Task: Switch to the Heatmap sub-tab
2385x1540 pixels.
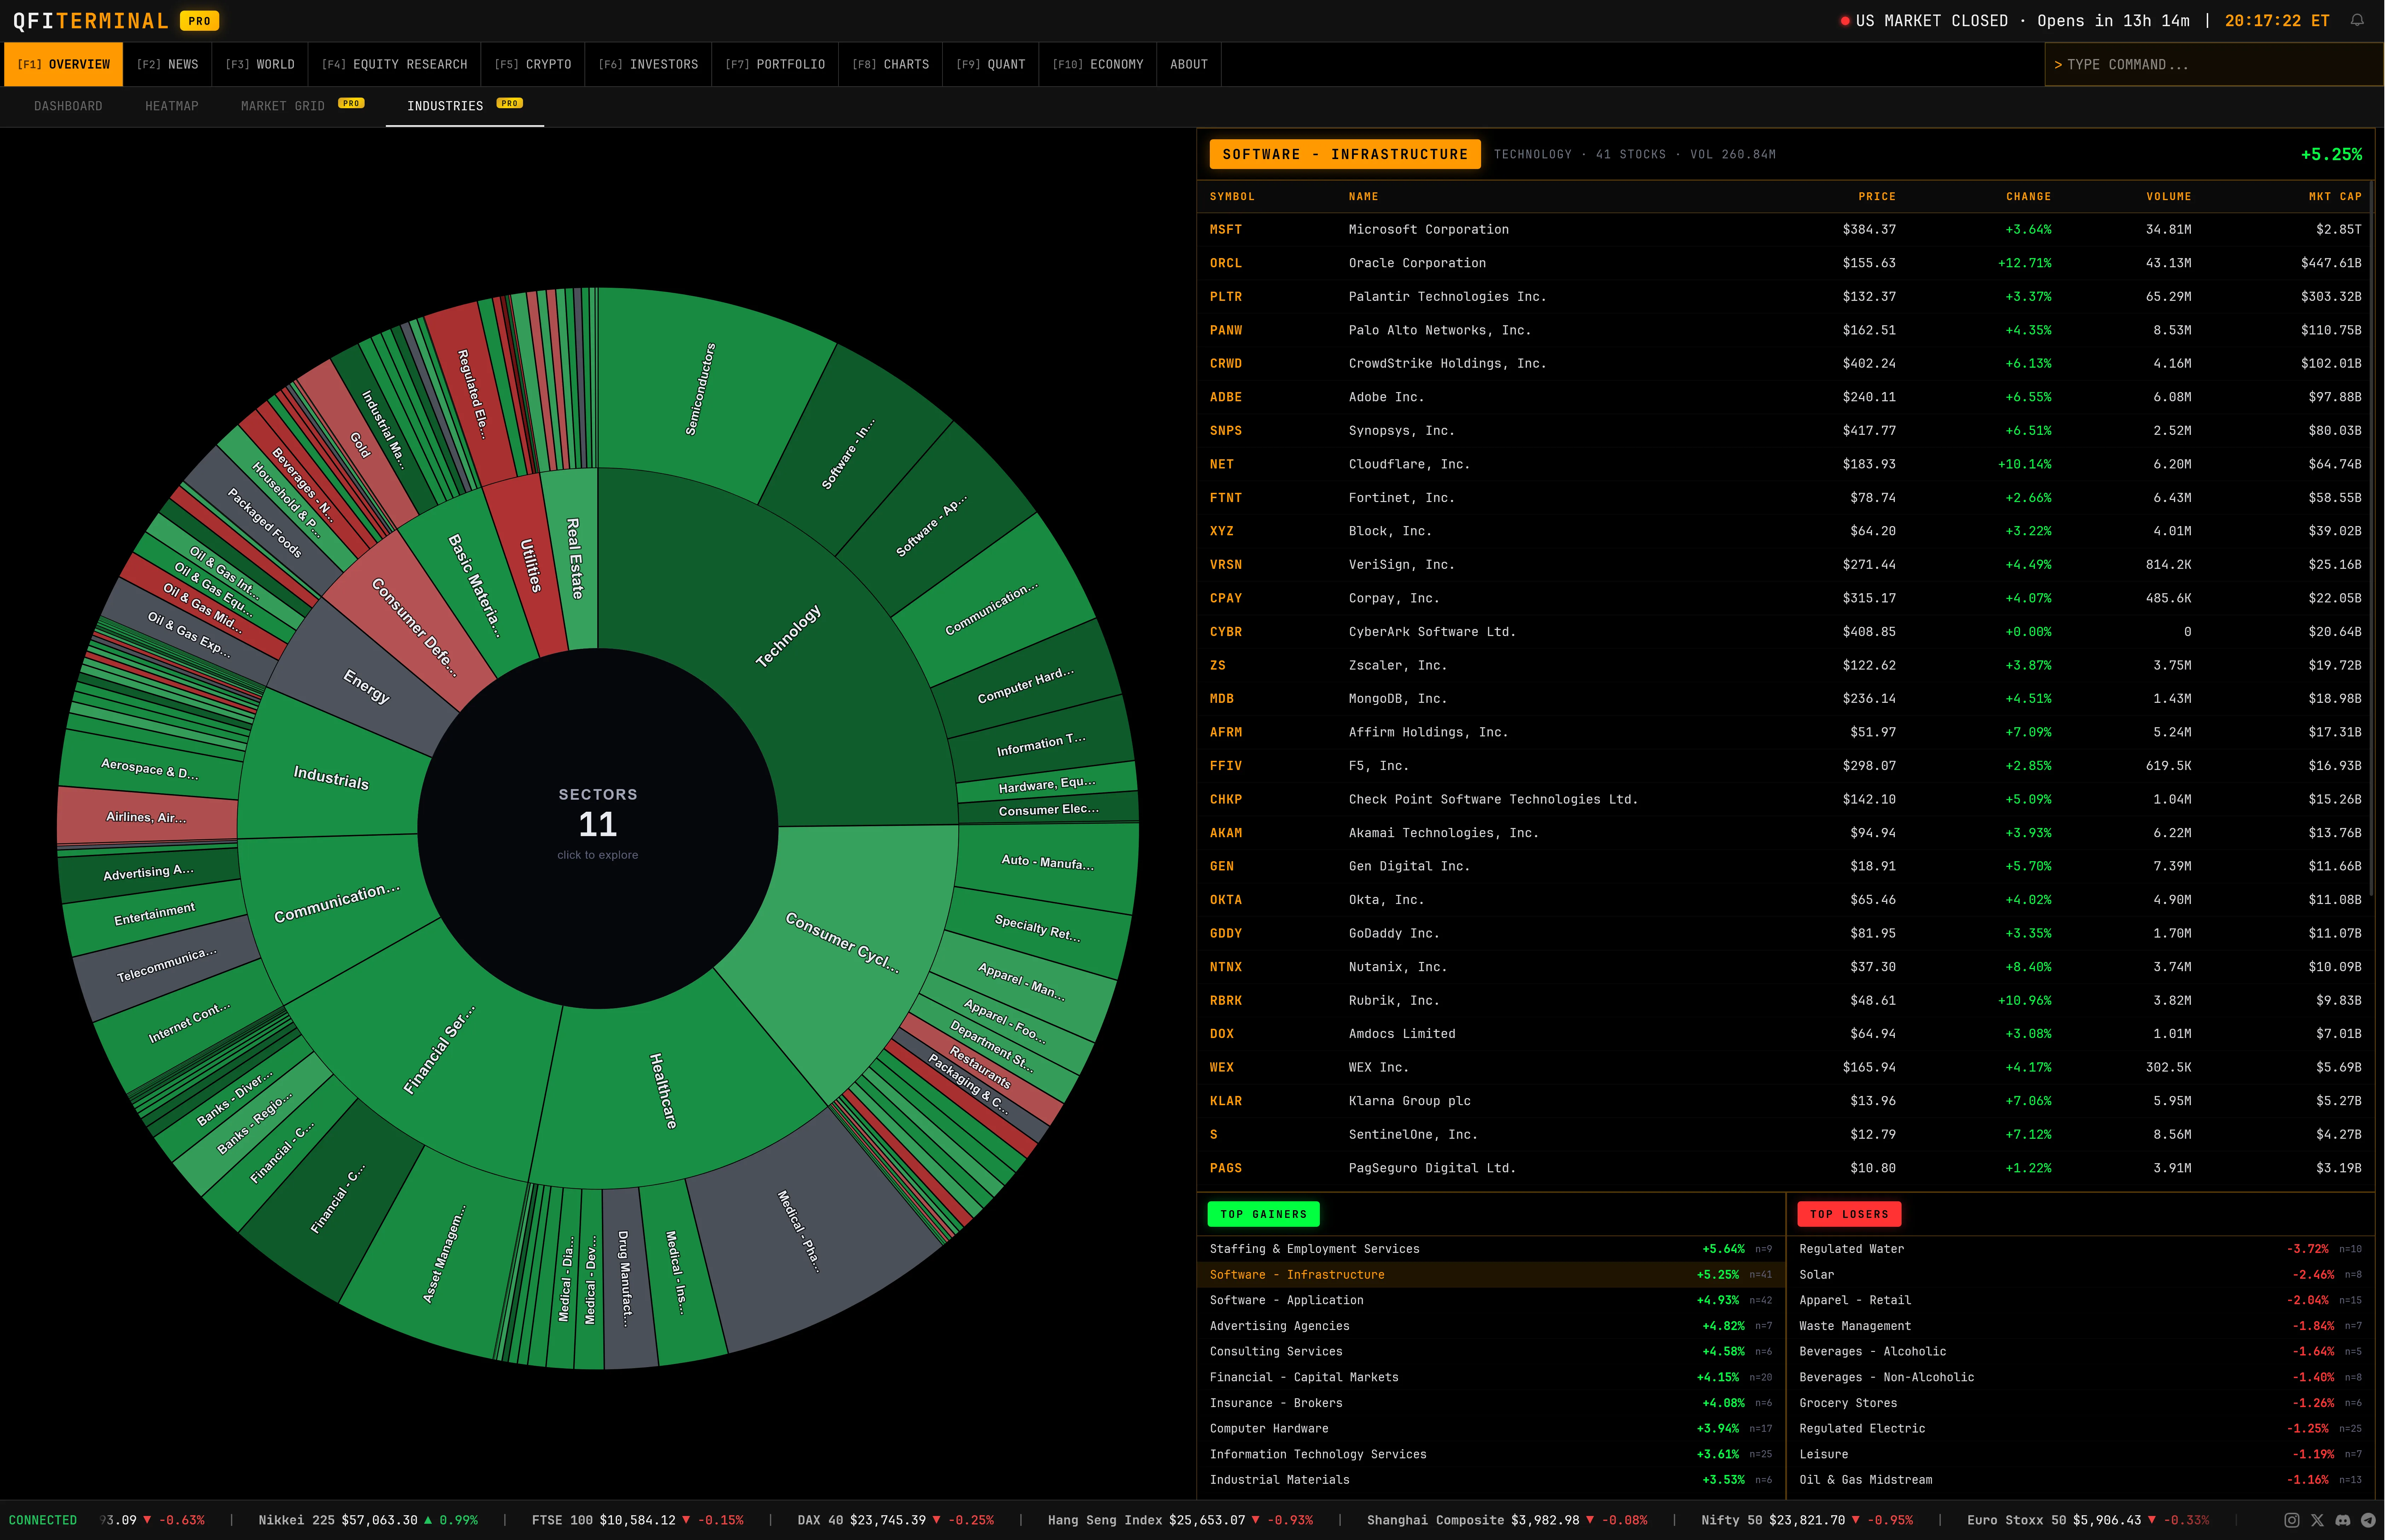Action: (x=171, y=106)
